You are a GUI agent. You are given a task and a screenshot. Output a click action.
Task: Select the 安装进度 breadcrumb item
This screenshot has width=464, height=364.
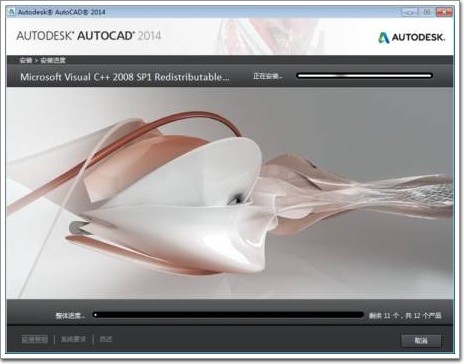click(53, 60)
